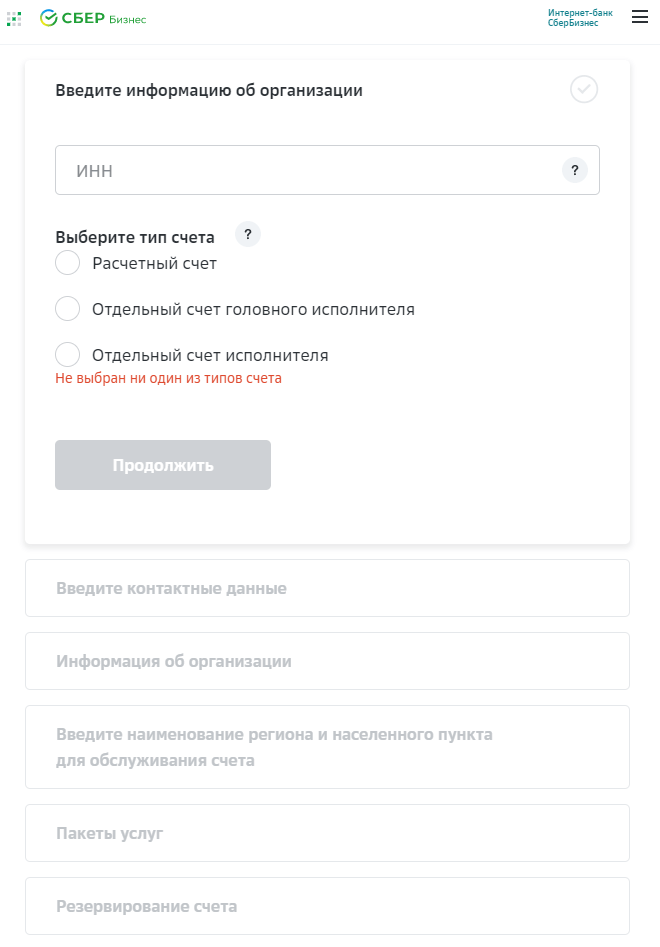Click the ИНН help question mark icon

point(575,170)
